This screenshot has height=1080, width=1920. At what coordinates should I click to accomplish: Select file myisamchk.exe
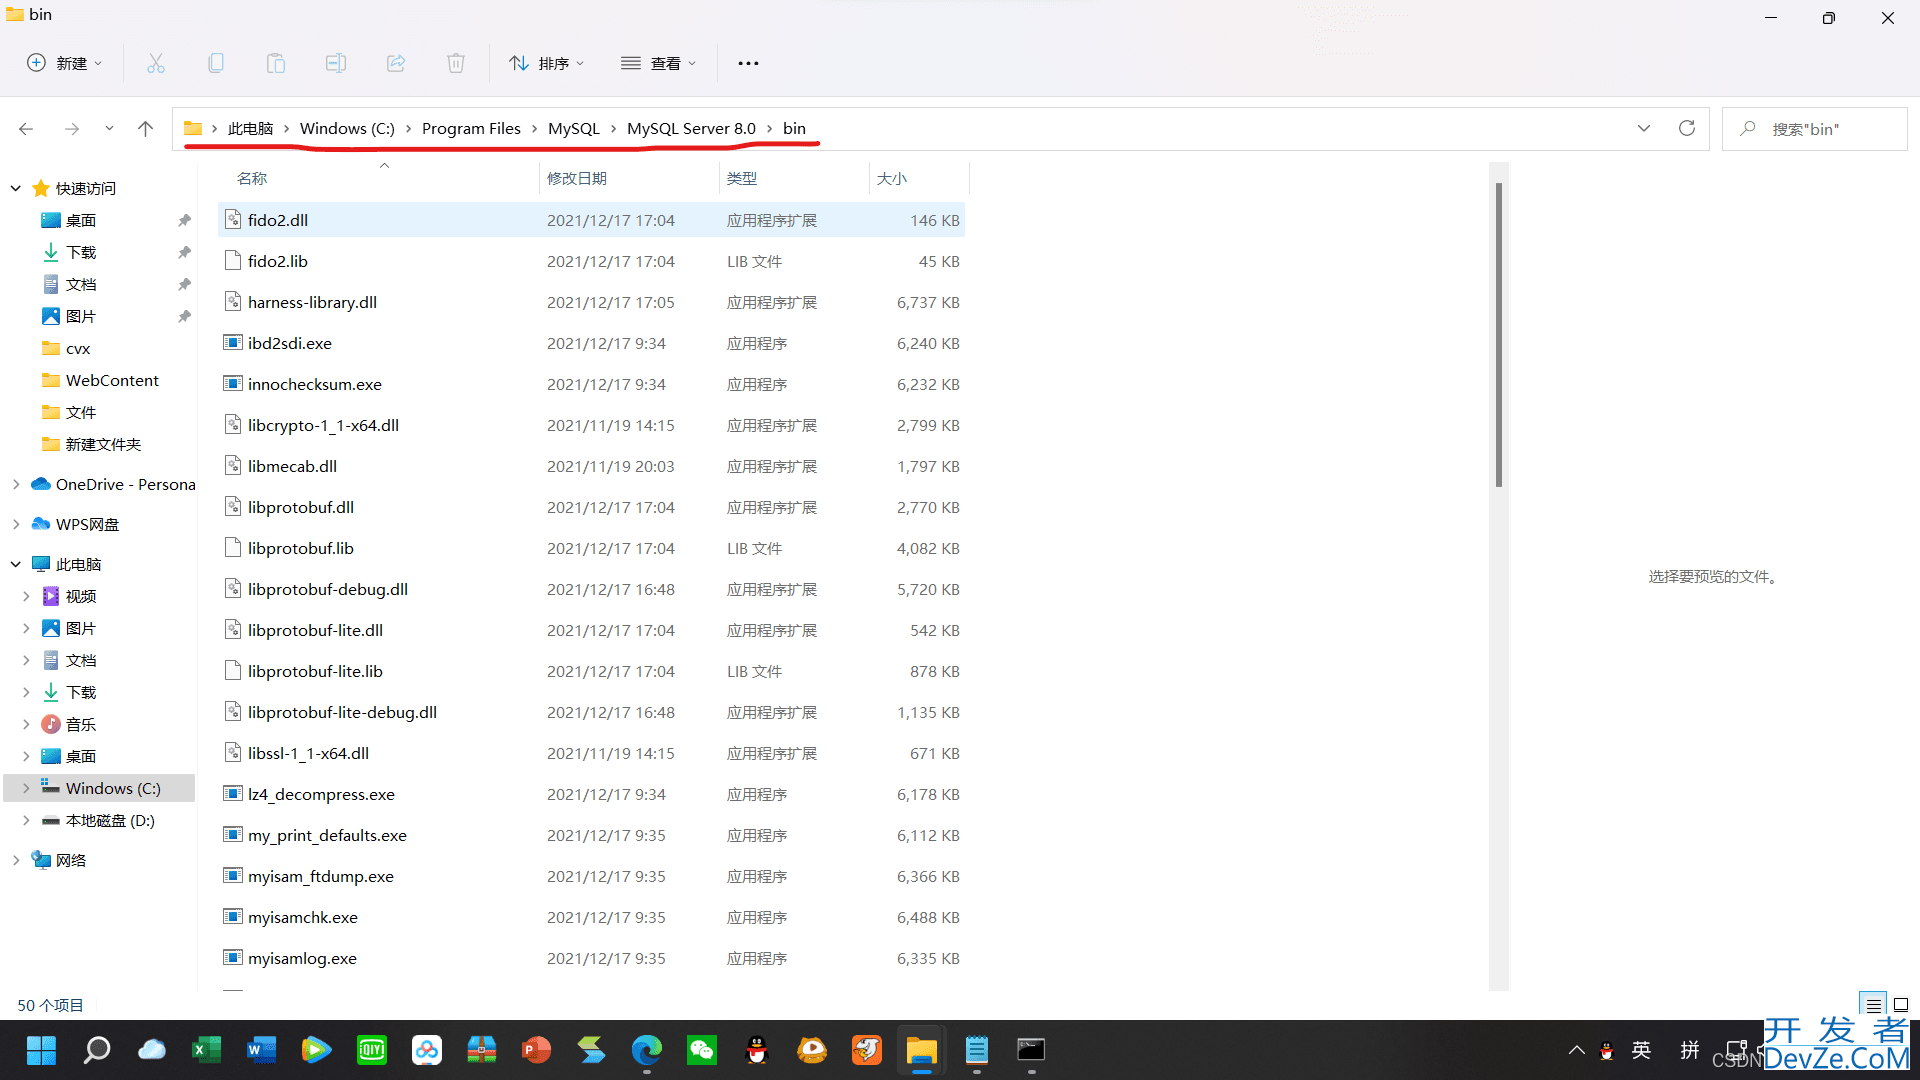[591, 917]
